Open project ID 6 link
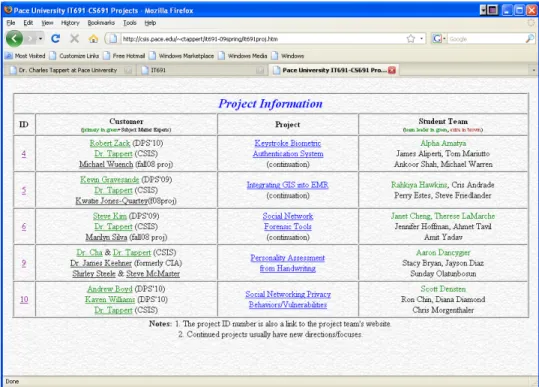 (x=24, y=226)
